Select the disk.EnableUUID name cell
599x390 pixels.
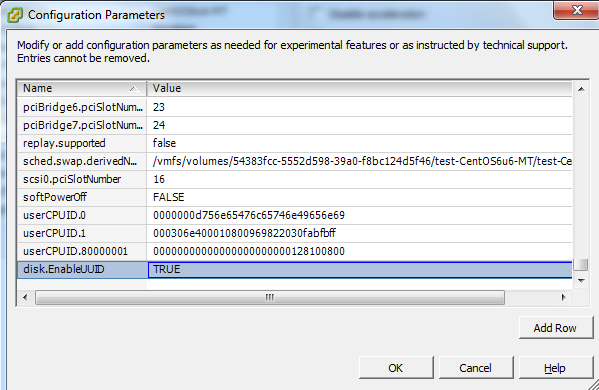[x=82, y=269]
